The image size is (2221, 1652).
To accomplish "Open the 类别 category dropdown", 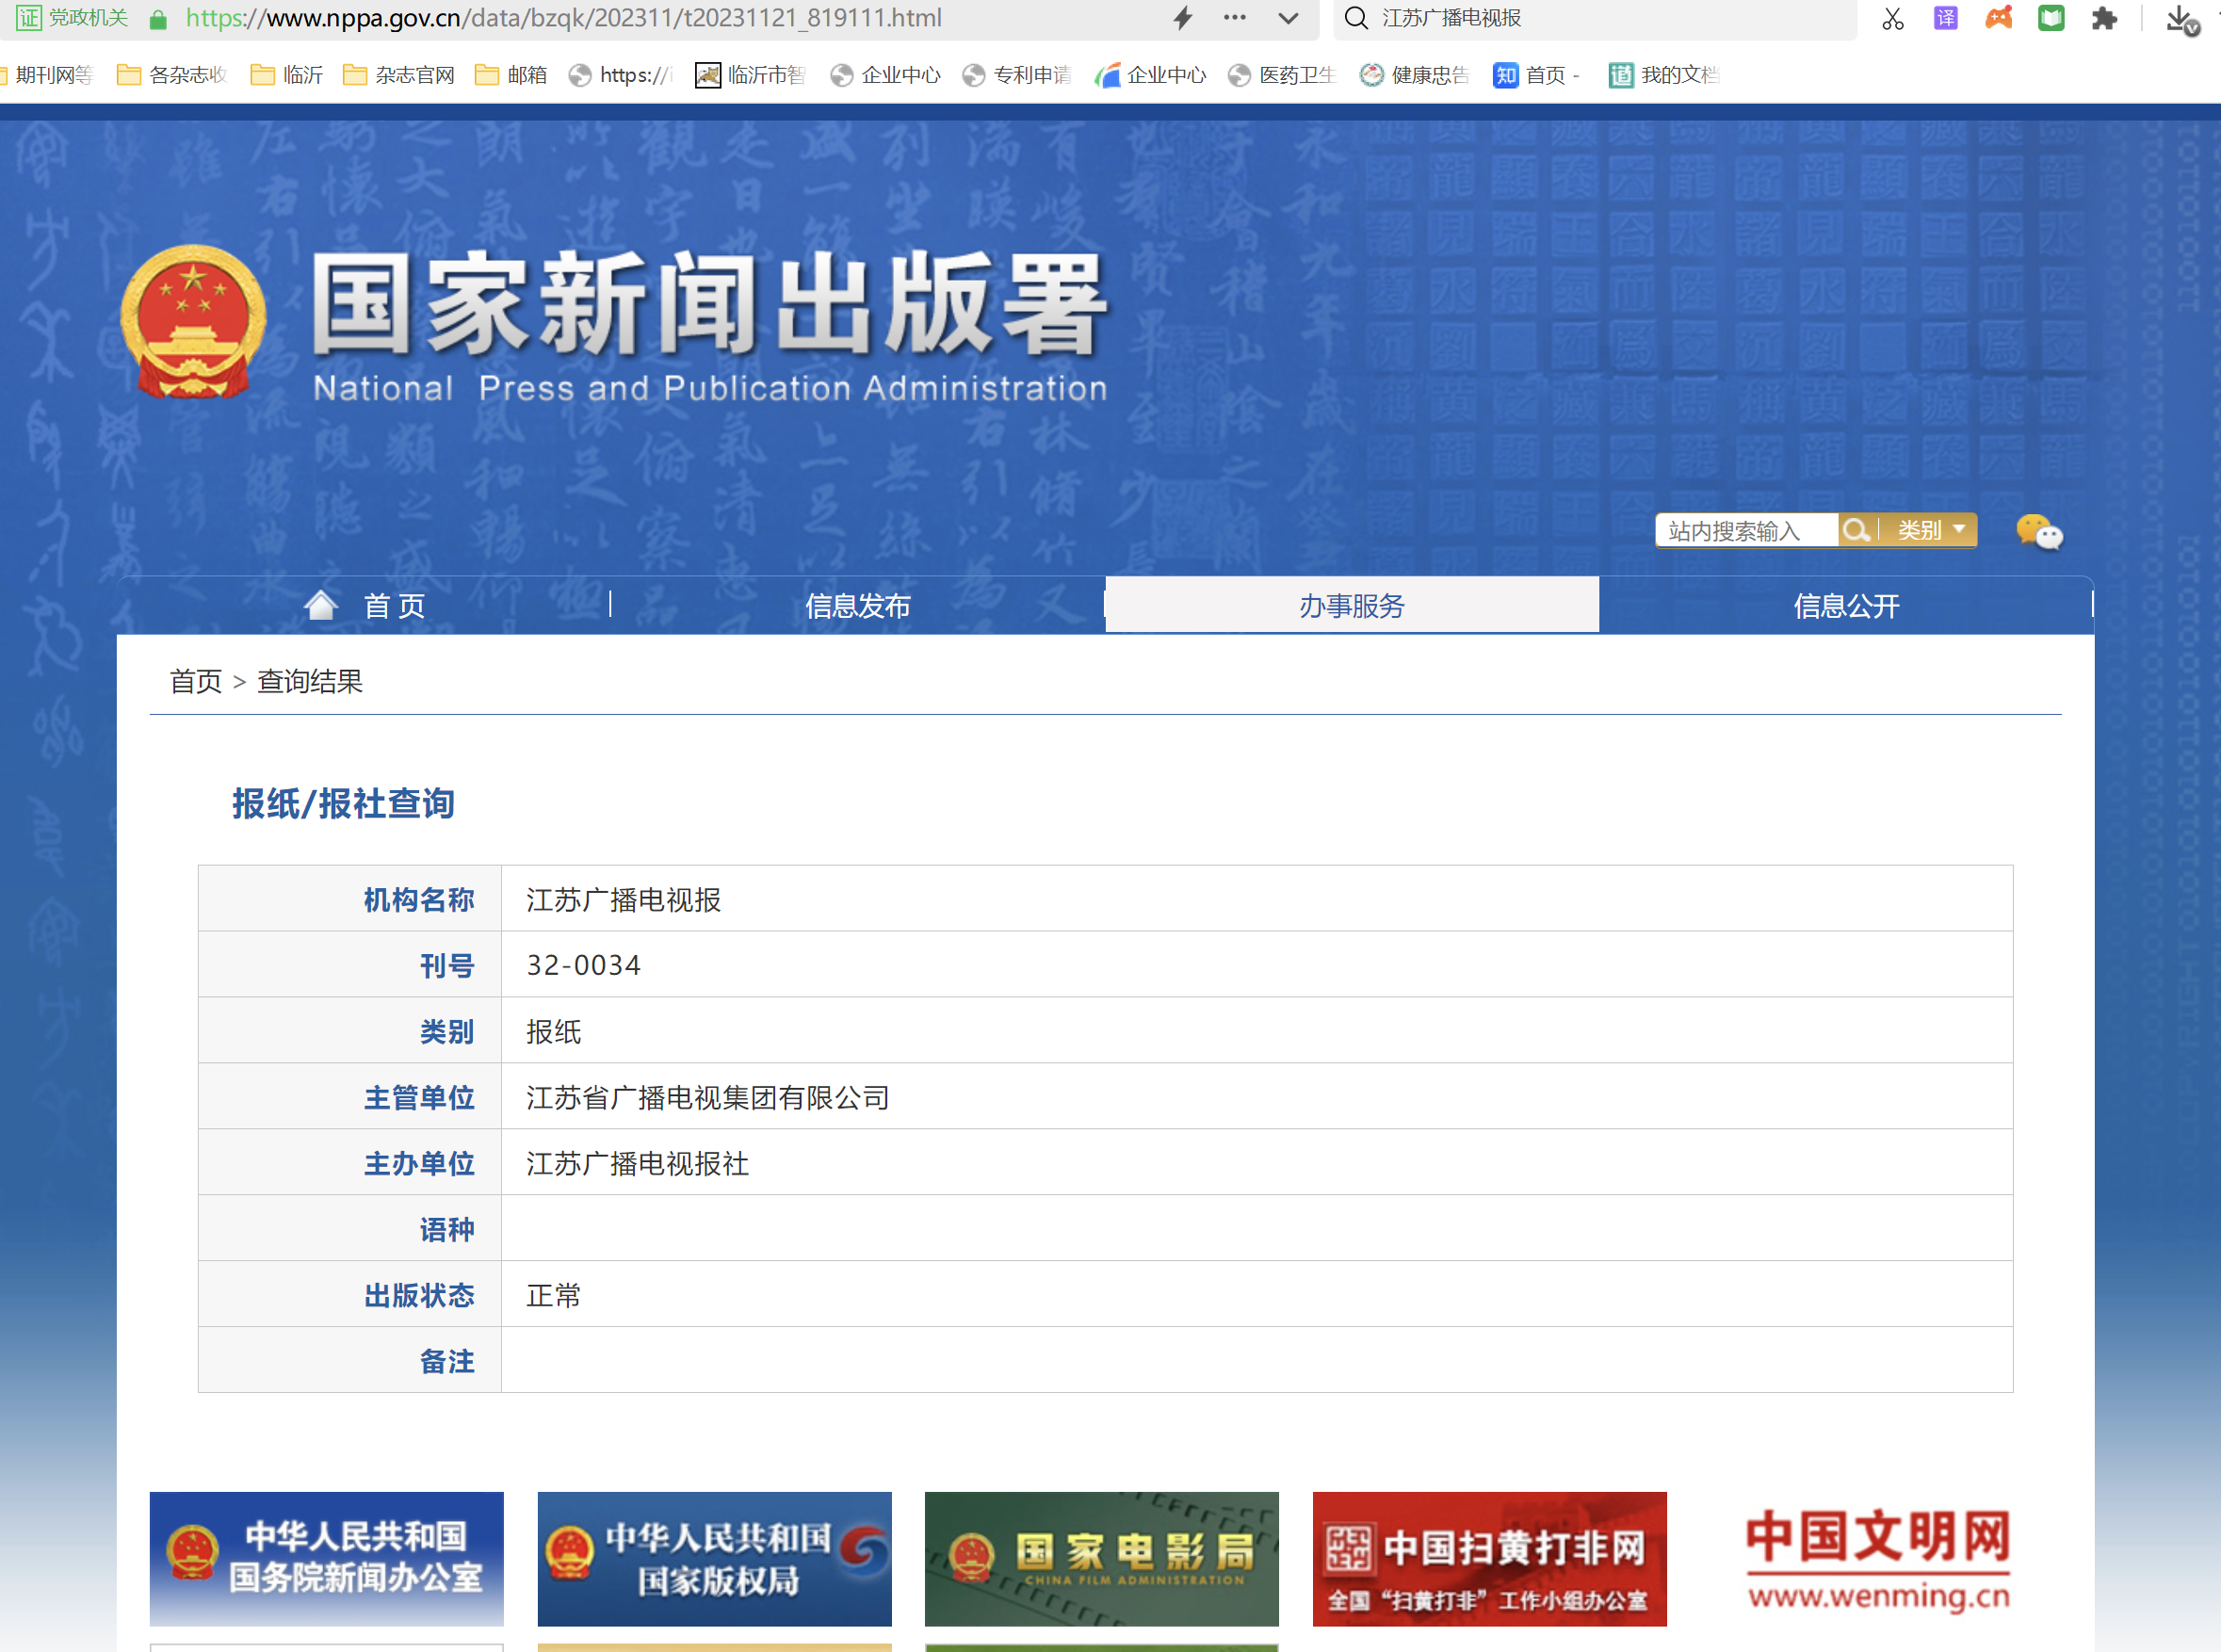I will click(1931, 530).
